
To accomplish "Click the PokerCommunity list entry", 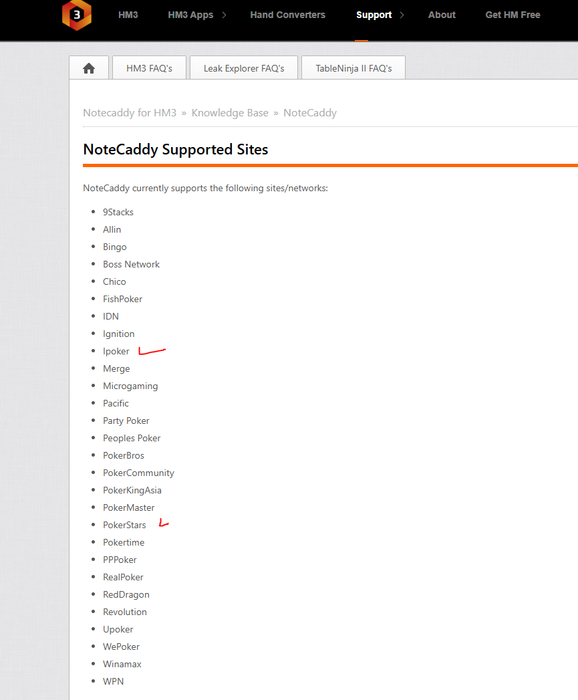I will pos(138,473).
